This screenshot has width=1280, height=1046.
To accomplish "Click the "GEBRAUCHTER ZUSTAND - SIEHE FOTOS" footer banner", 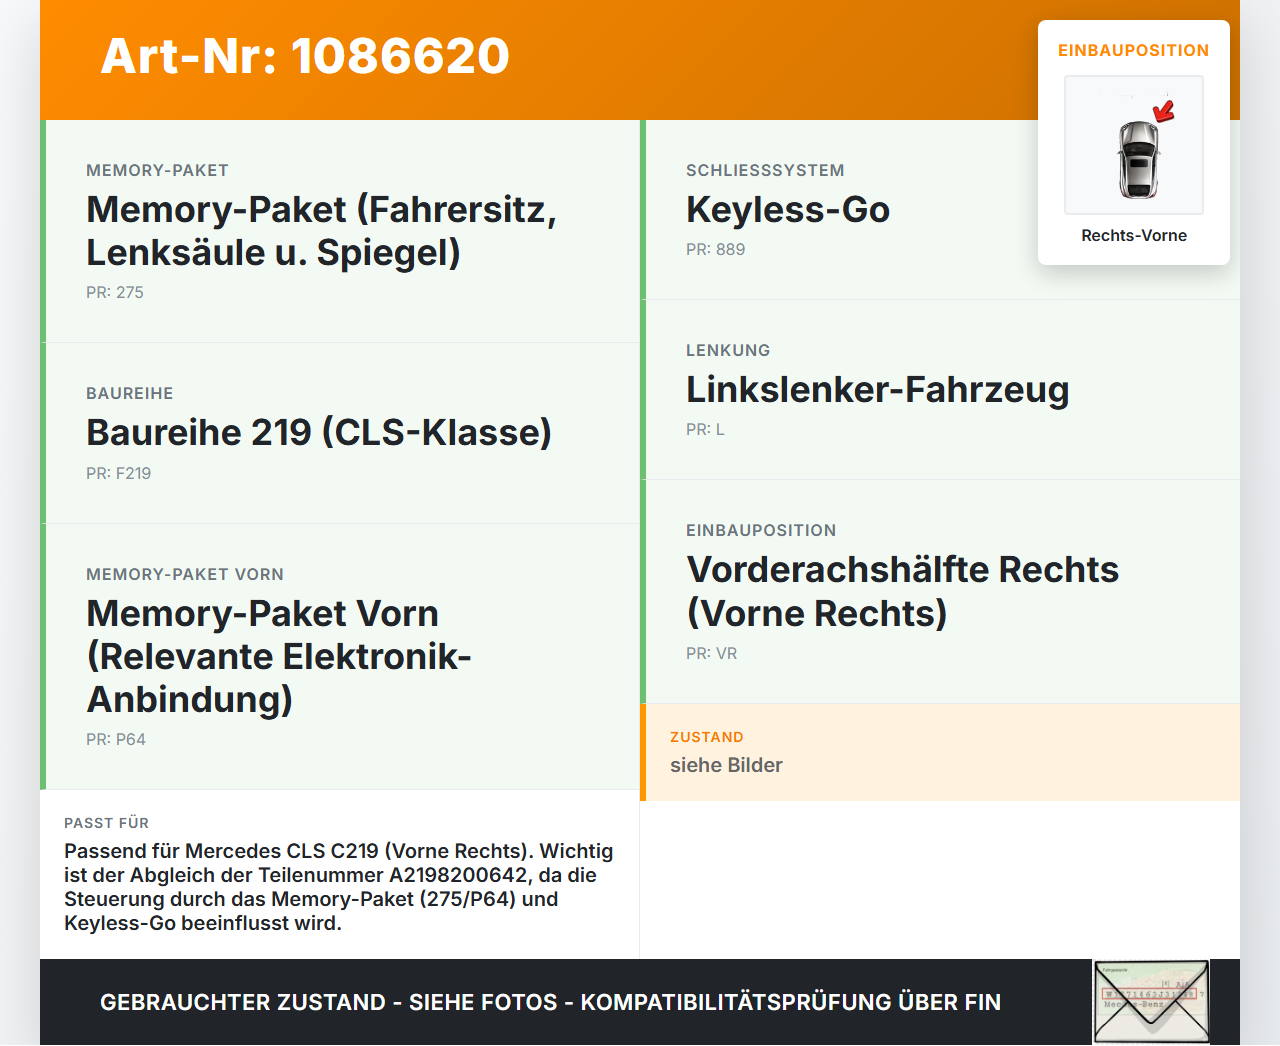I will pos(550,1002).
